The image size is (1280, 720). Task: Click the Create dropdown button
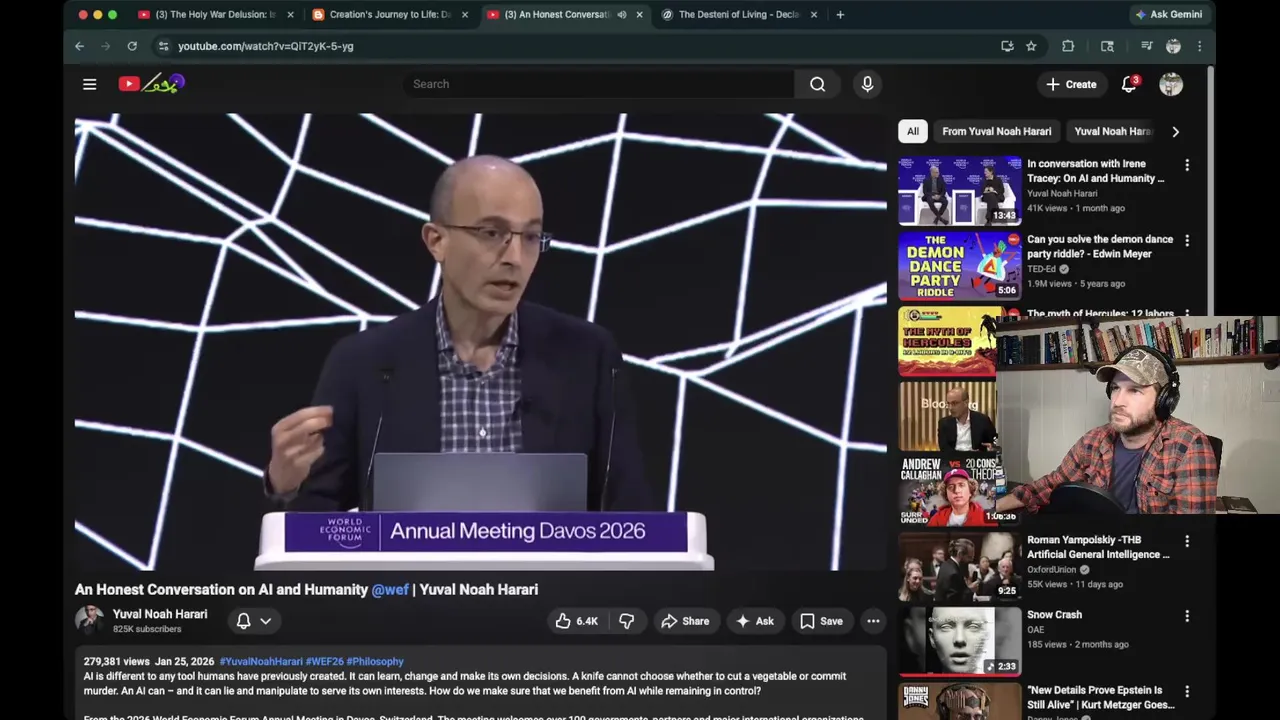tap(1071, 84)
